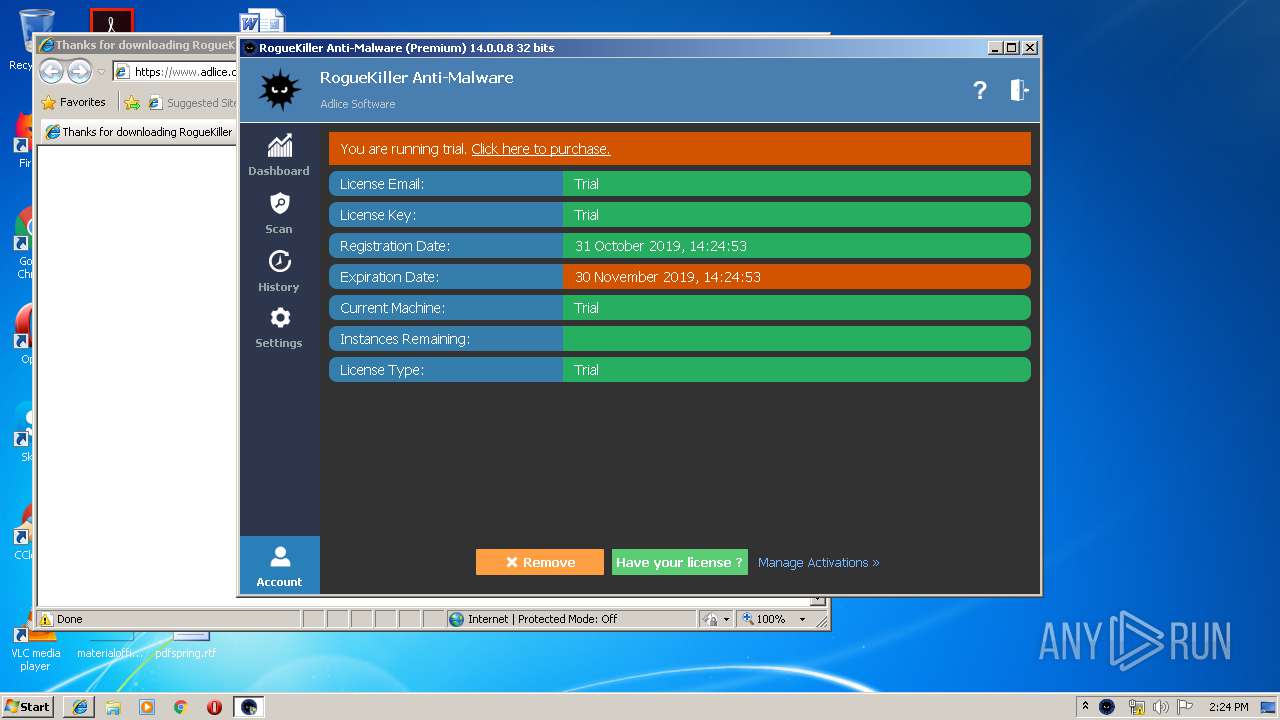Image resolution: width=1280 pixels, height=720 pixels.
Task: Open IE zoom level dropdown at 100%
Action: point(802,619)
